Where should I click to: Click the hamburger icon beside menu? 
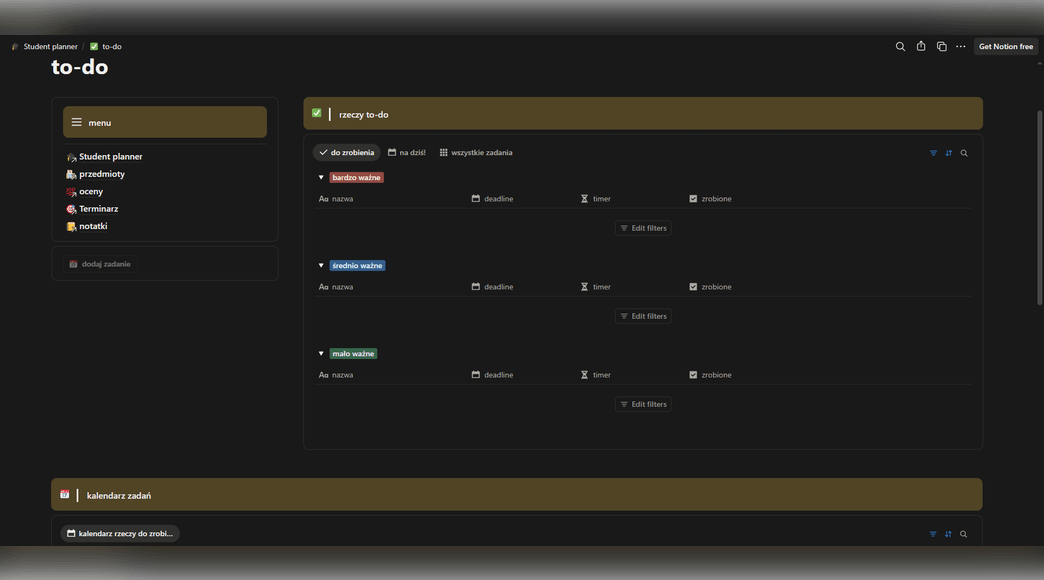(77, 123)
